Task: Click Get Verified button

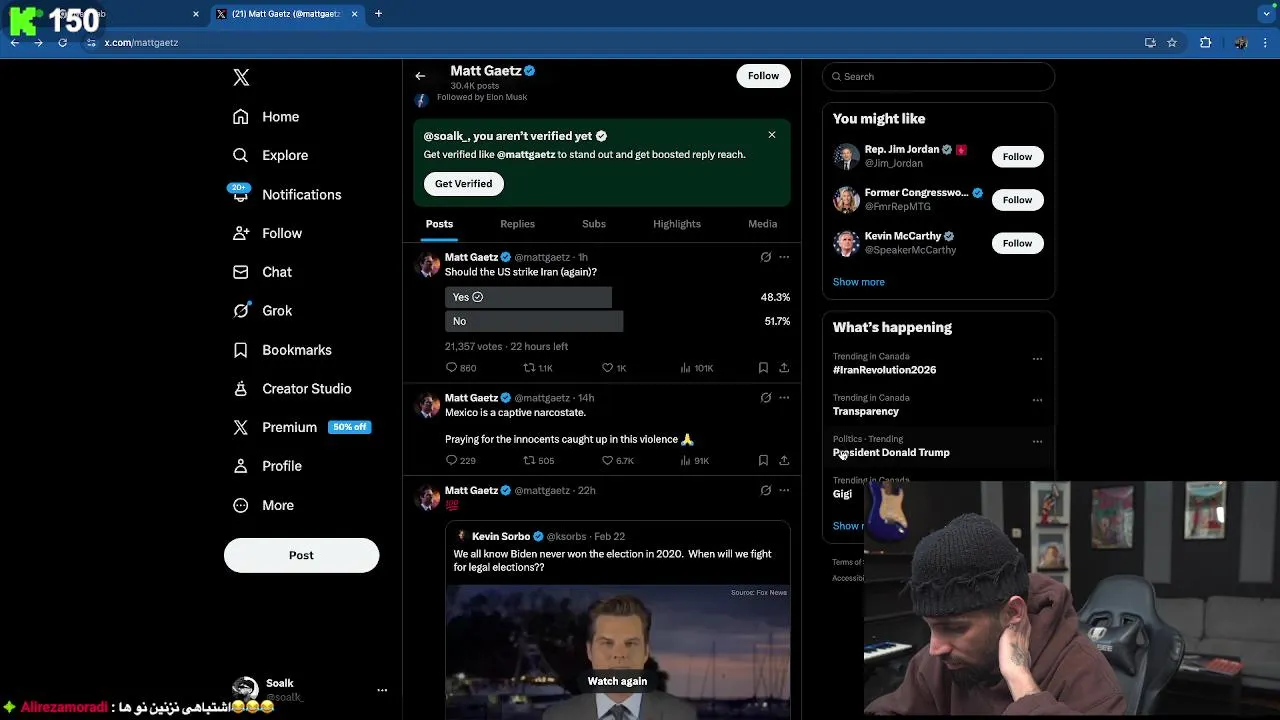Action: (463, 184)
